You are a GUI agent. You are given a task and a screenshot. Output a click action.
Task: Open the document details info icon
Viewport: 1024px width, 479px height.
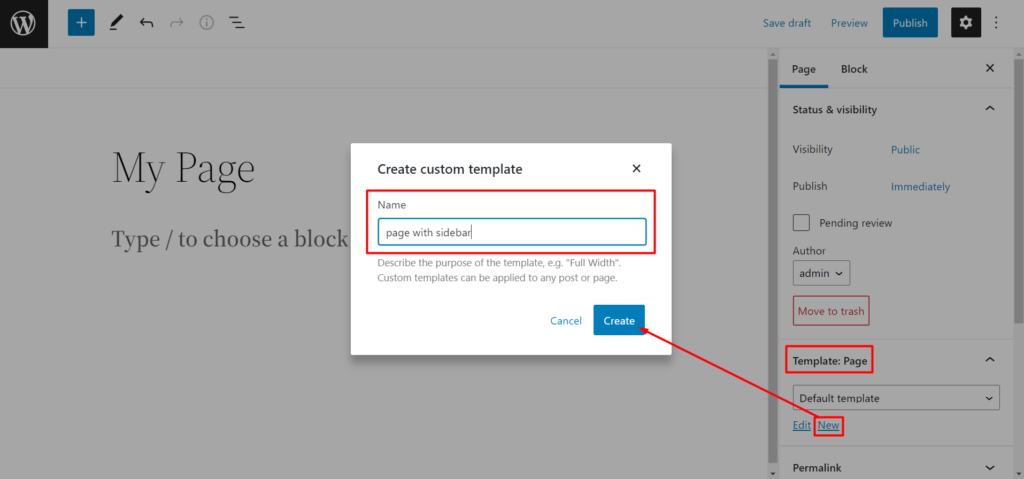[x=206, y=24]
